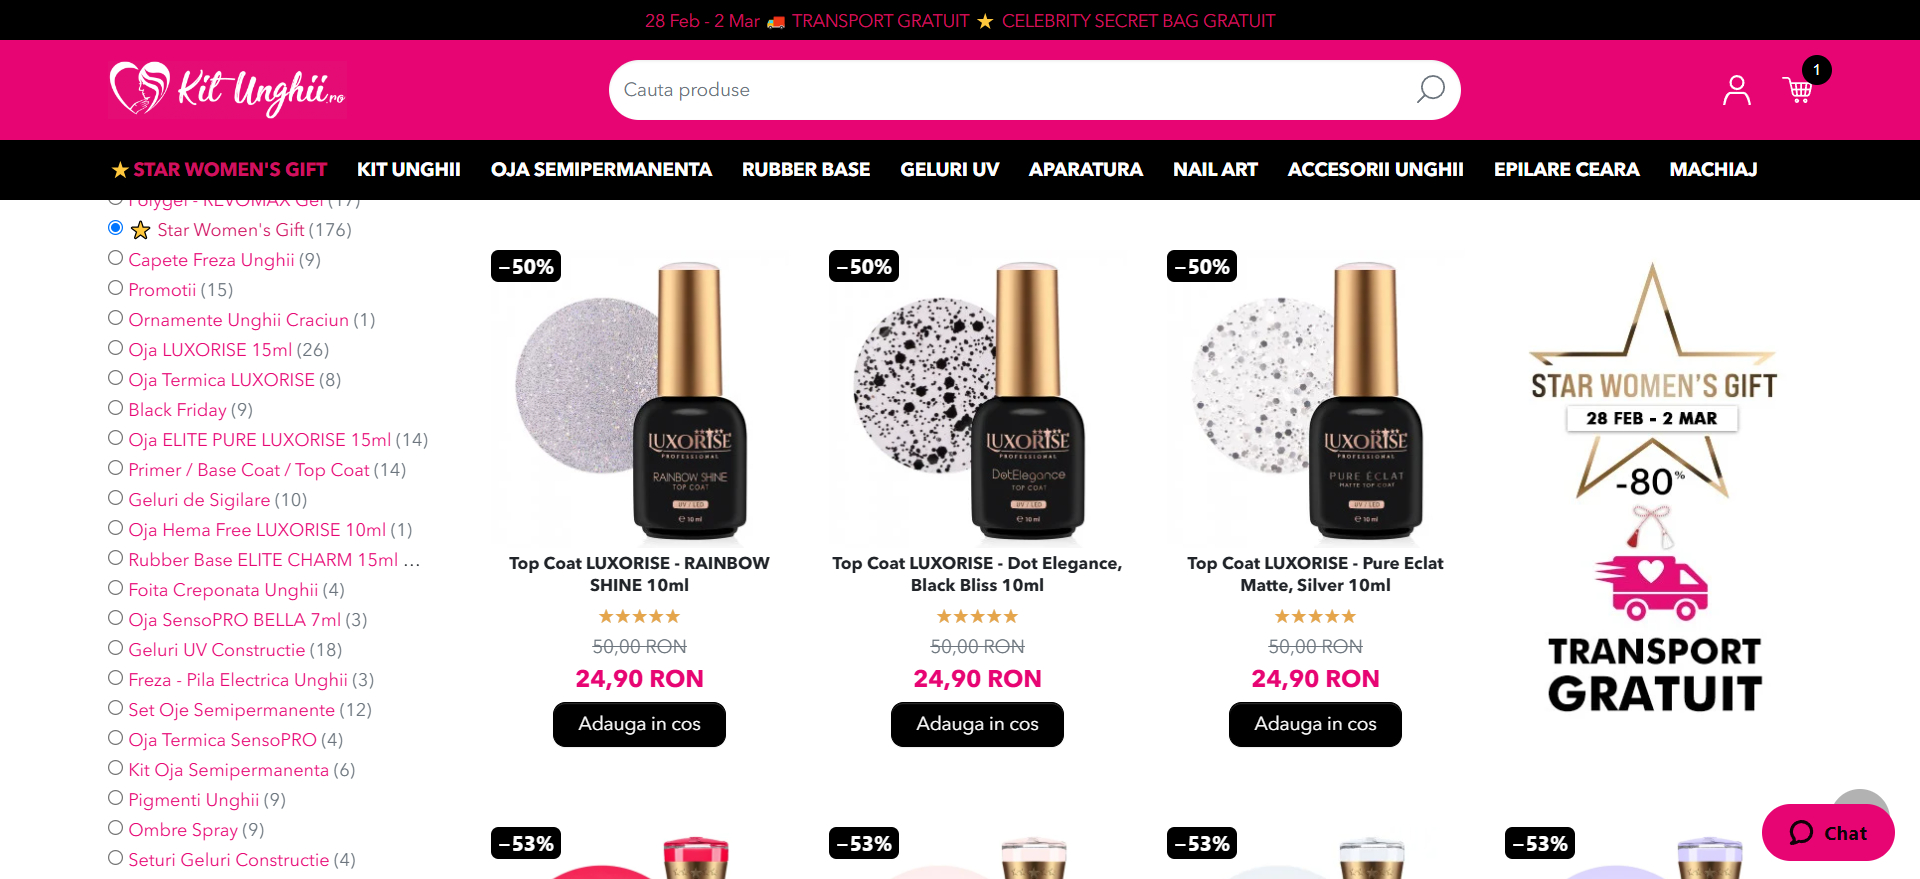Open the NAIL ART menu item
Screen dimensions: 1920x879
pyautogui.click(x=1215, y=170)
